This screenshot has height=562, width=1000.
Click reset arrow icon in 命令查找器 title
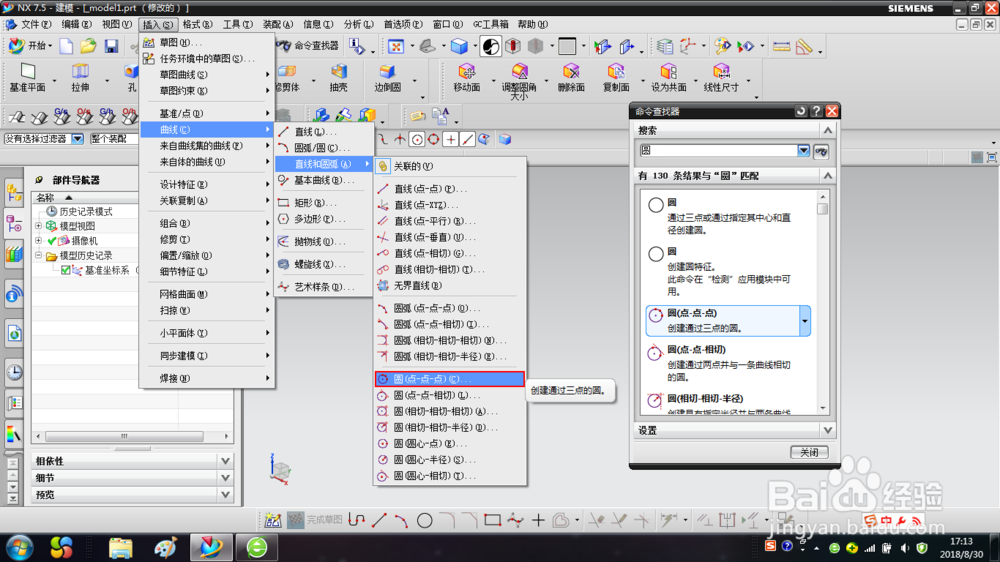tap(800, 111)
